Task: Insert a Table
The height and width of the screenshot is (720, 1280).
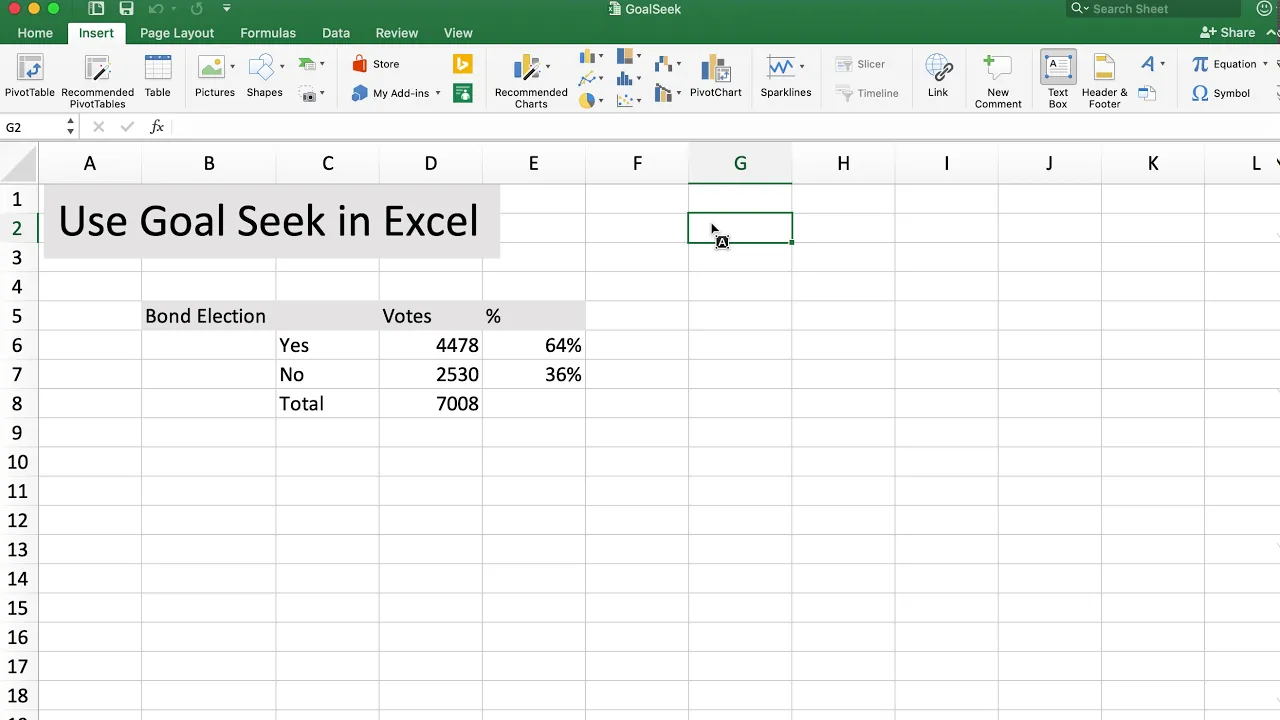Action: (x=158, y=78)
